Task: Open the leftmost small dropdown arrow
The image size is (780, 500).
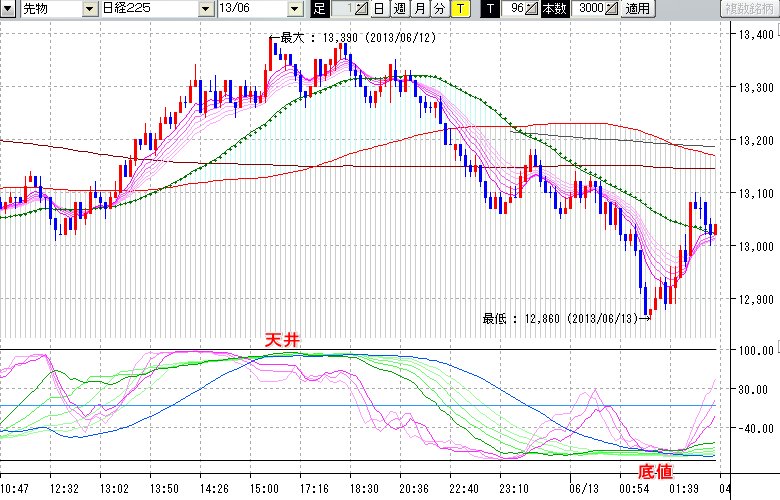Action: pyautogui.click(x=8, y=9)
